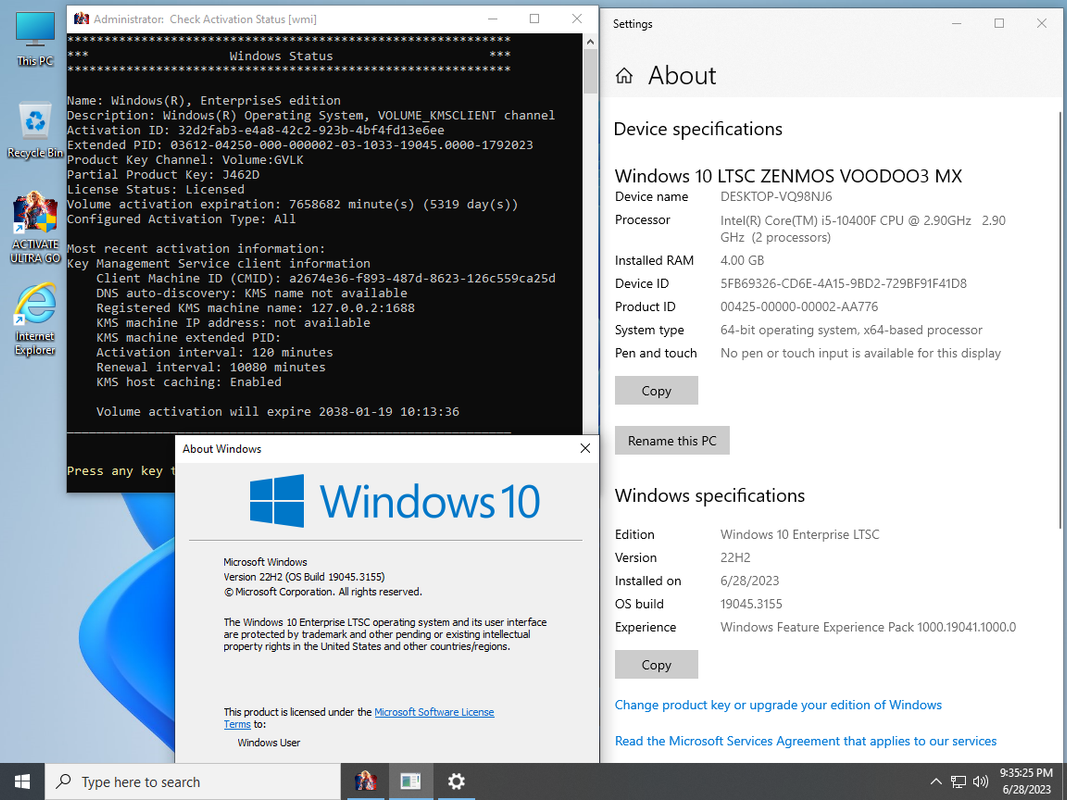Click the License Status: Licensed console line

tap(155, 190)
